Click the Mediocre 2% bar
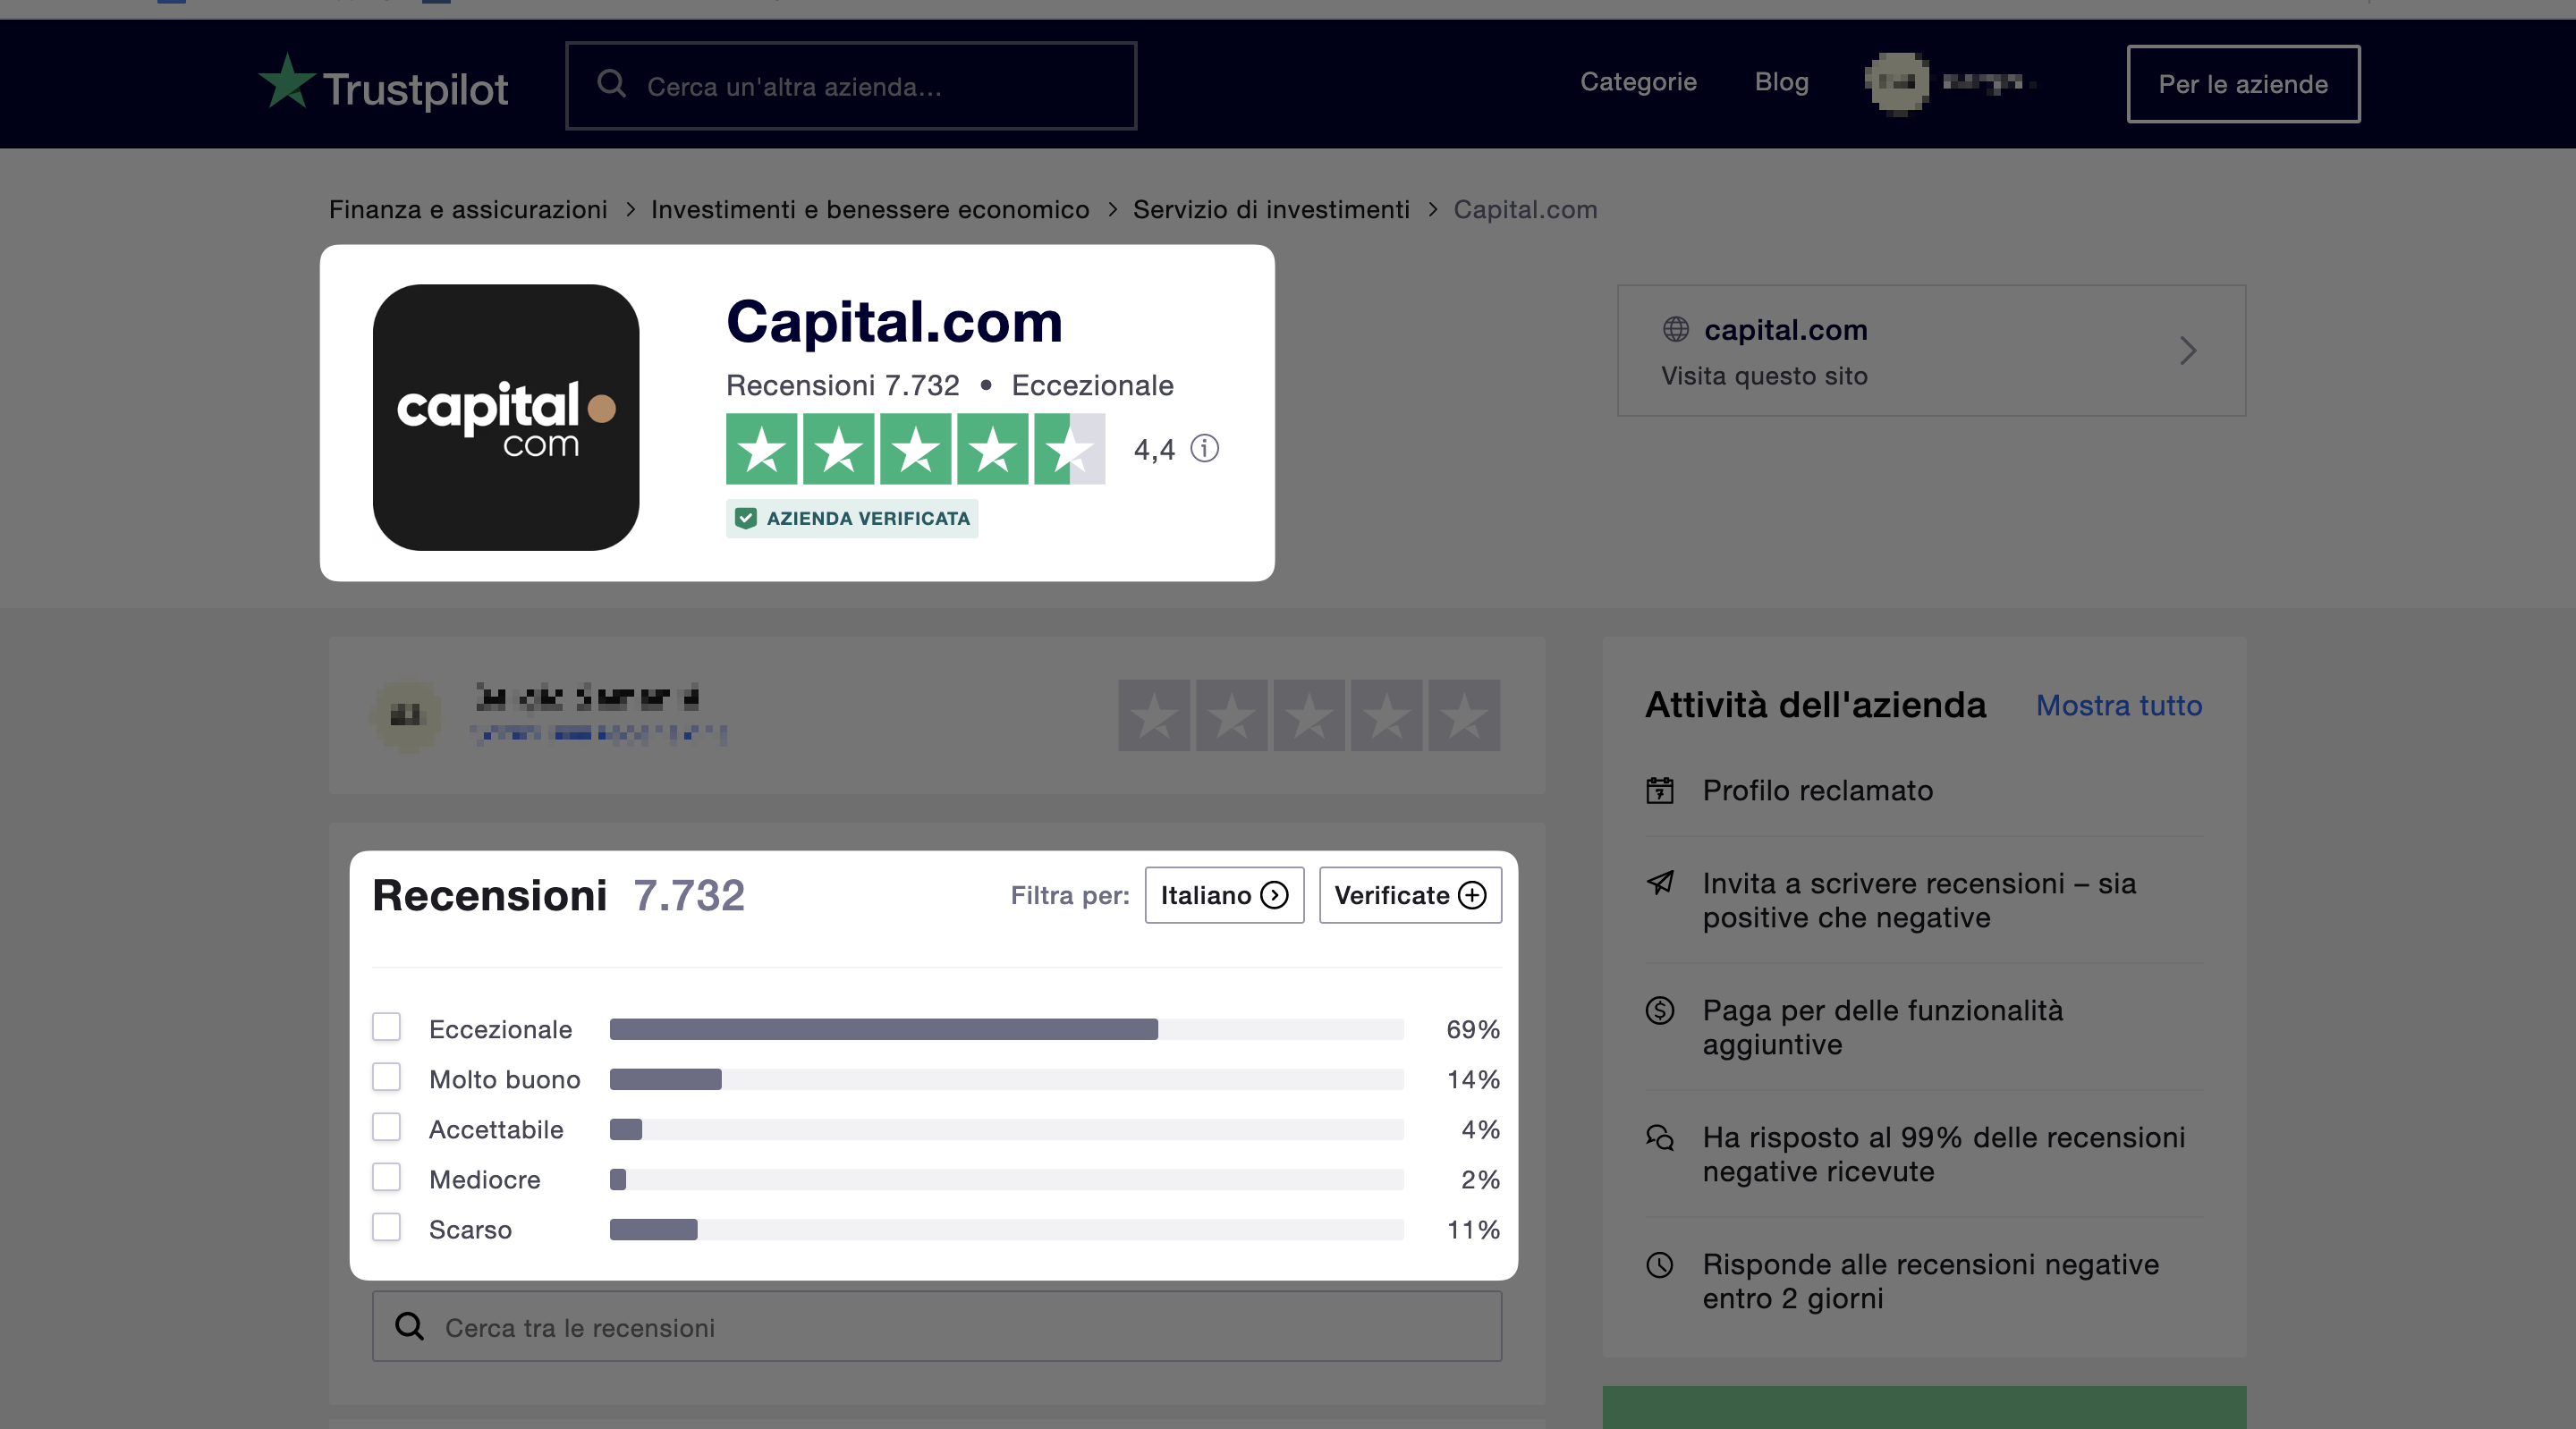 (1006, 1179)
